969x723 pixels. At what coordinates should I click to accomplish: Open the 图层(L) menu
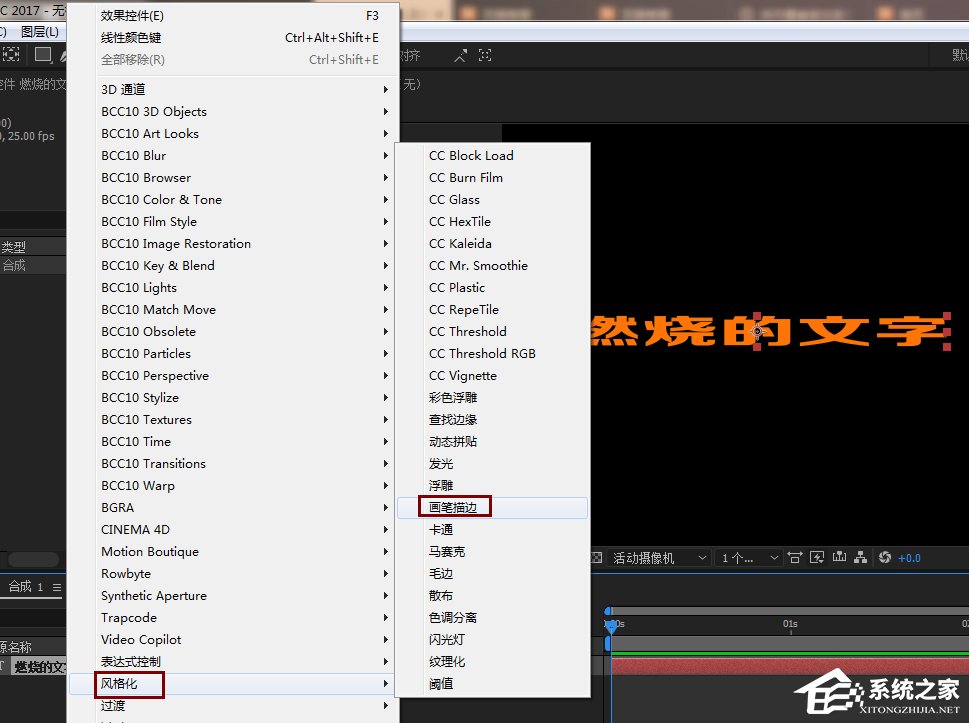click(x=40, y=32)
